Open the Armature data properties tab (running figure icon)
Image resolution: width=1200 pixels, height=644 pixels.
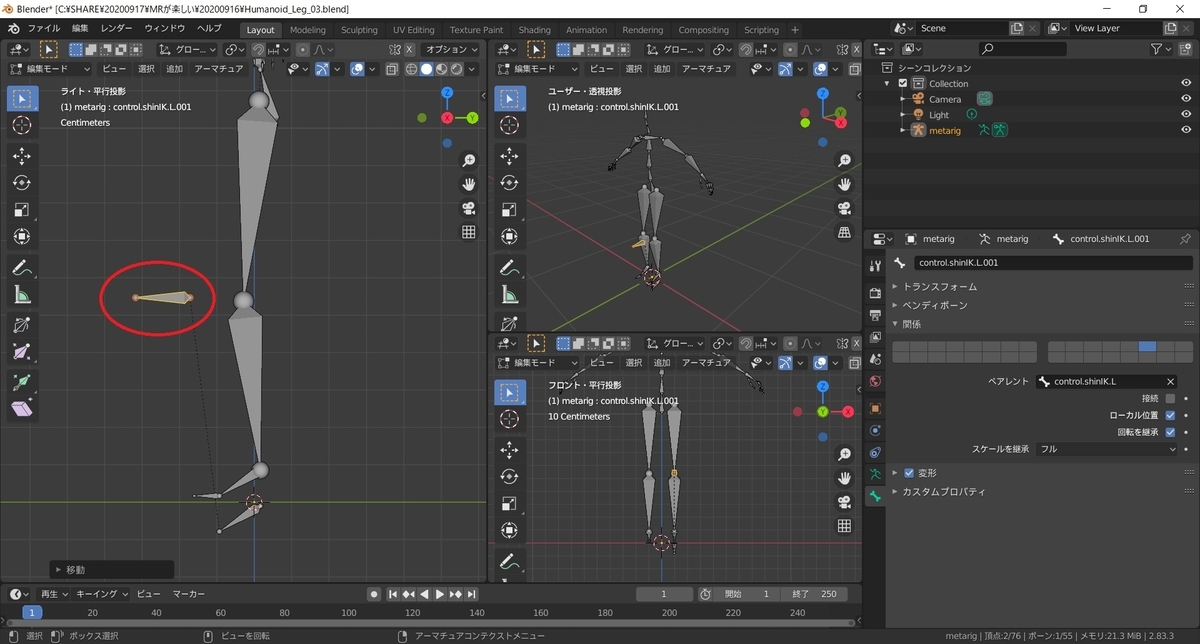pos(875,472)
